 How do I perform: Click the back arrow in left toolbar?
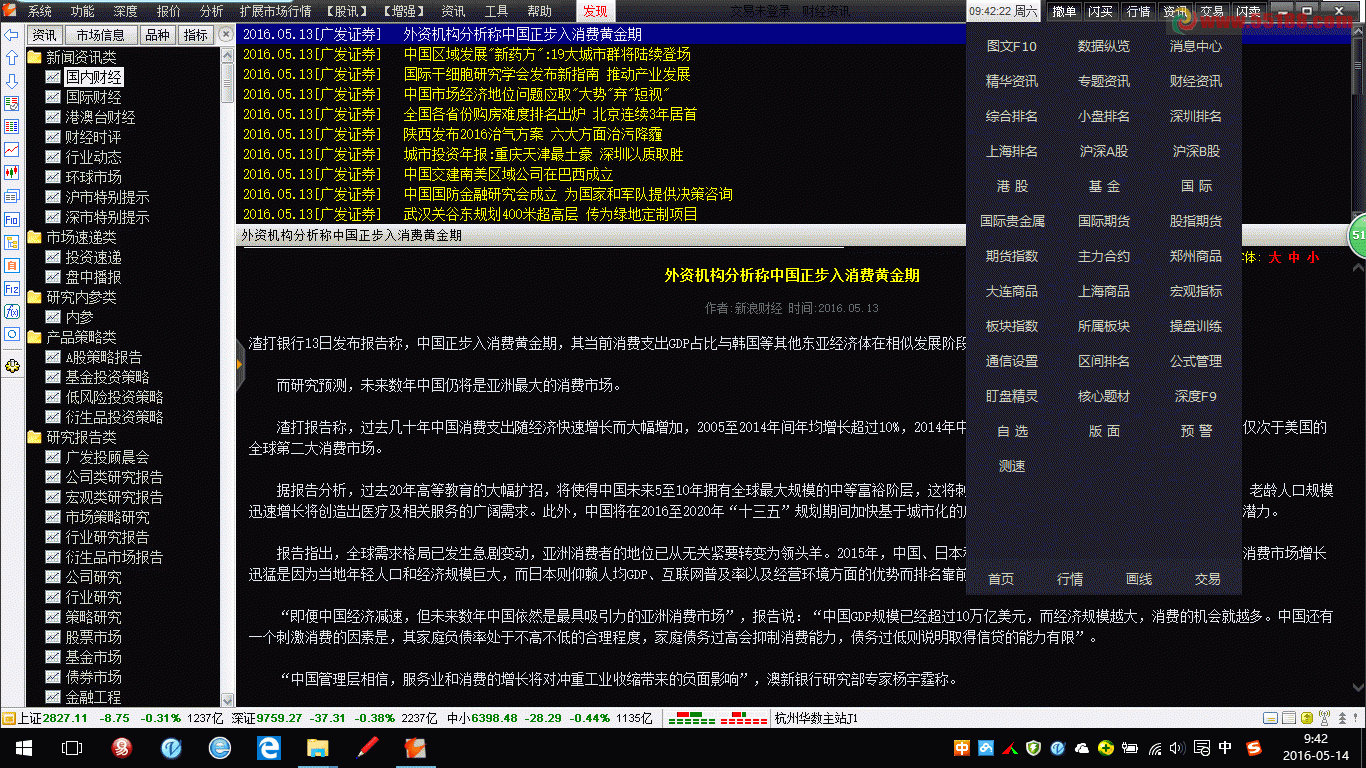click(11, 35)
